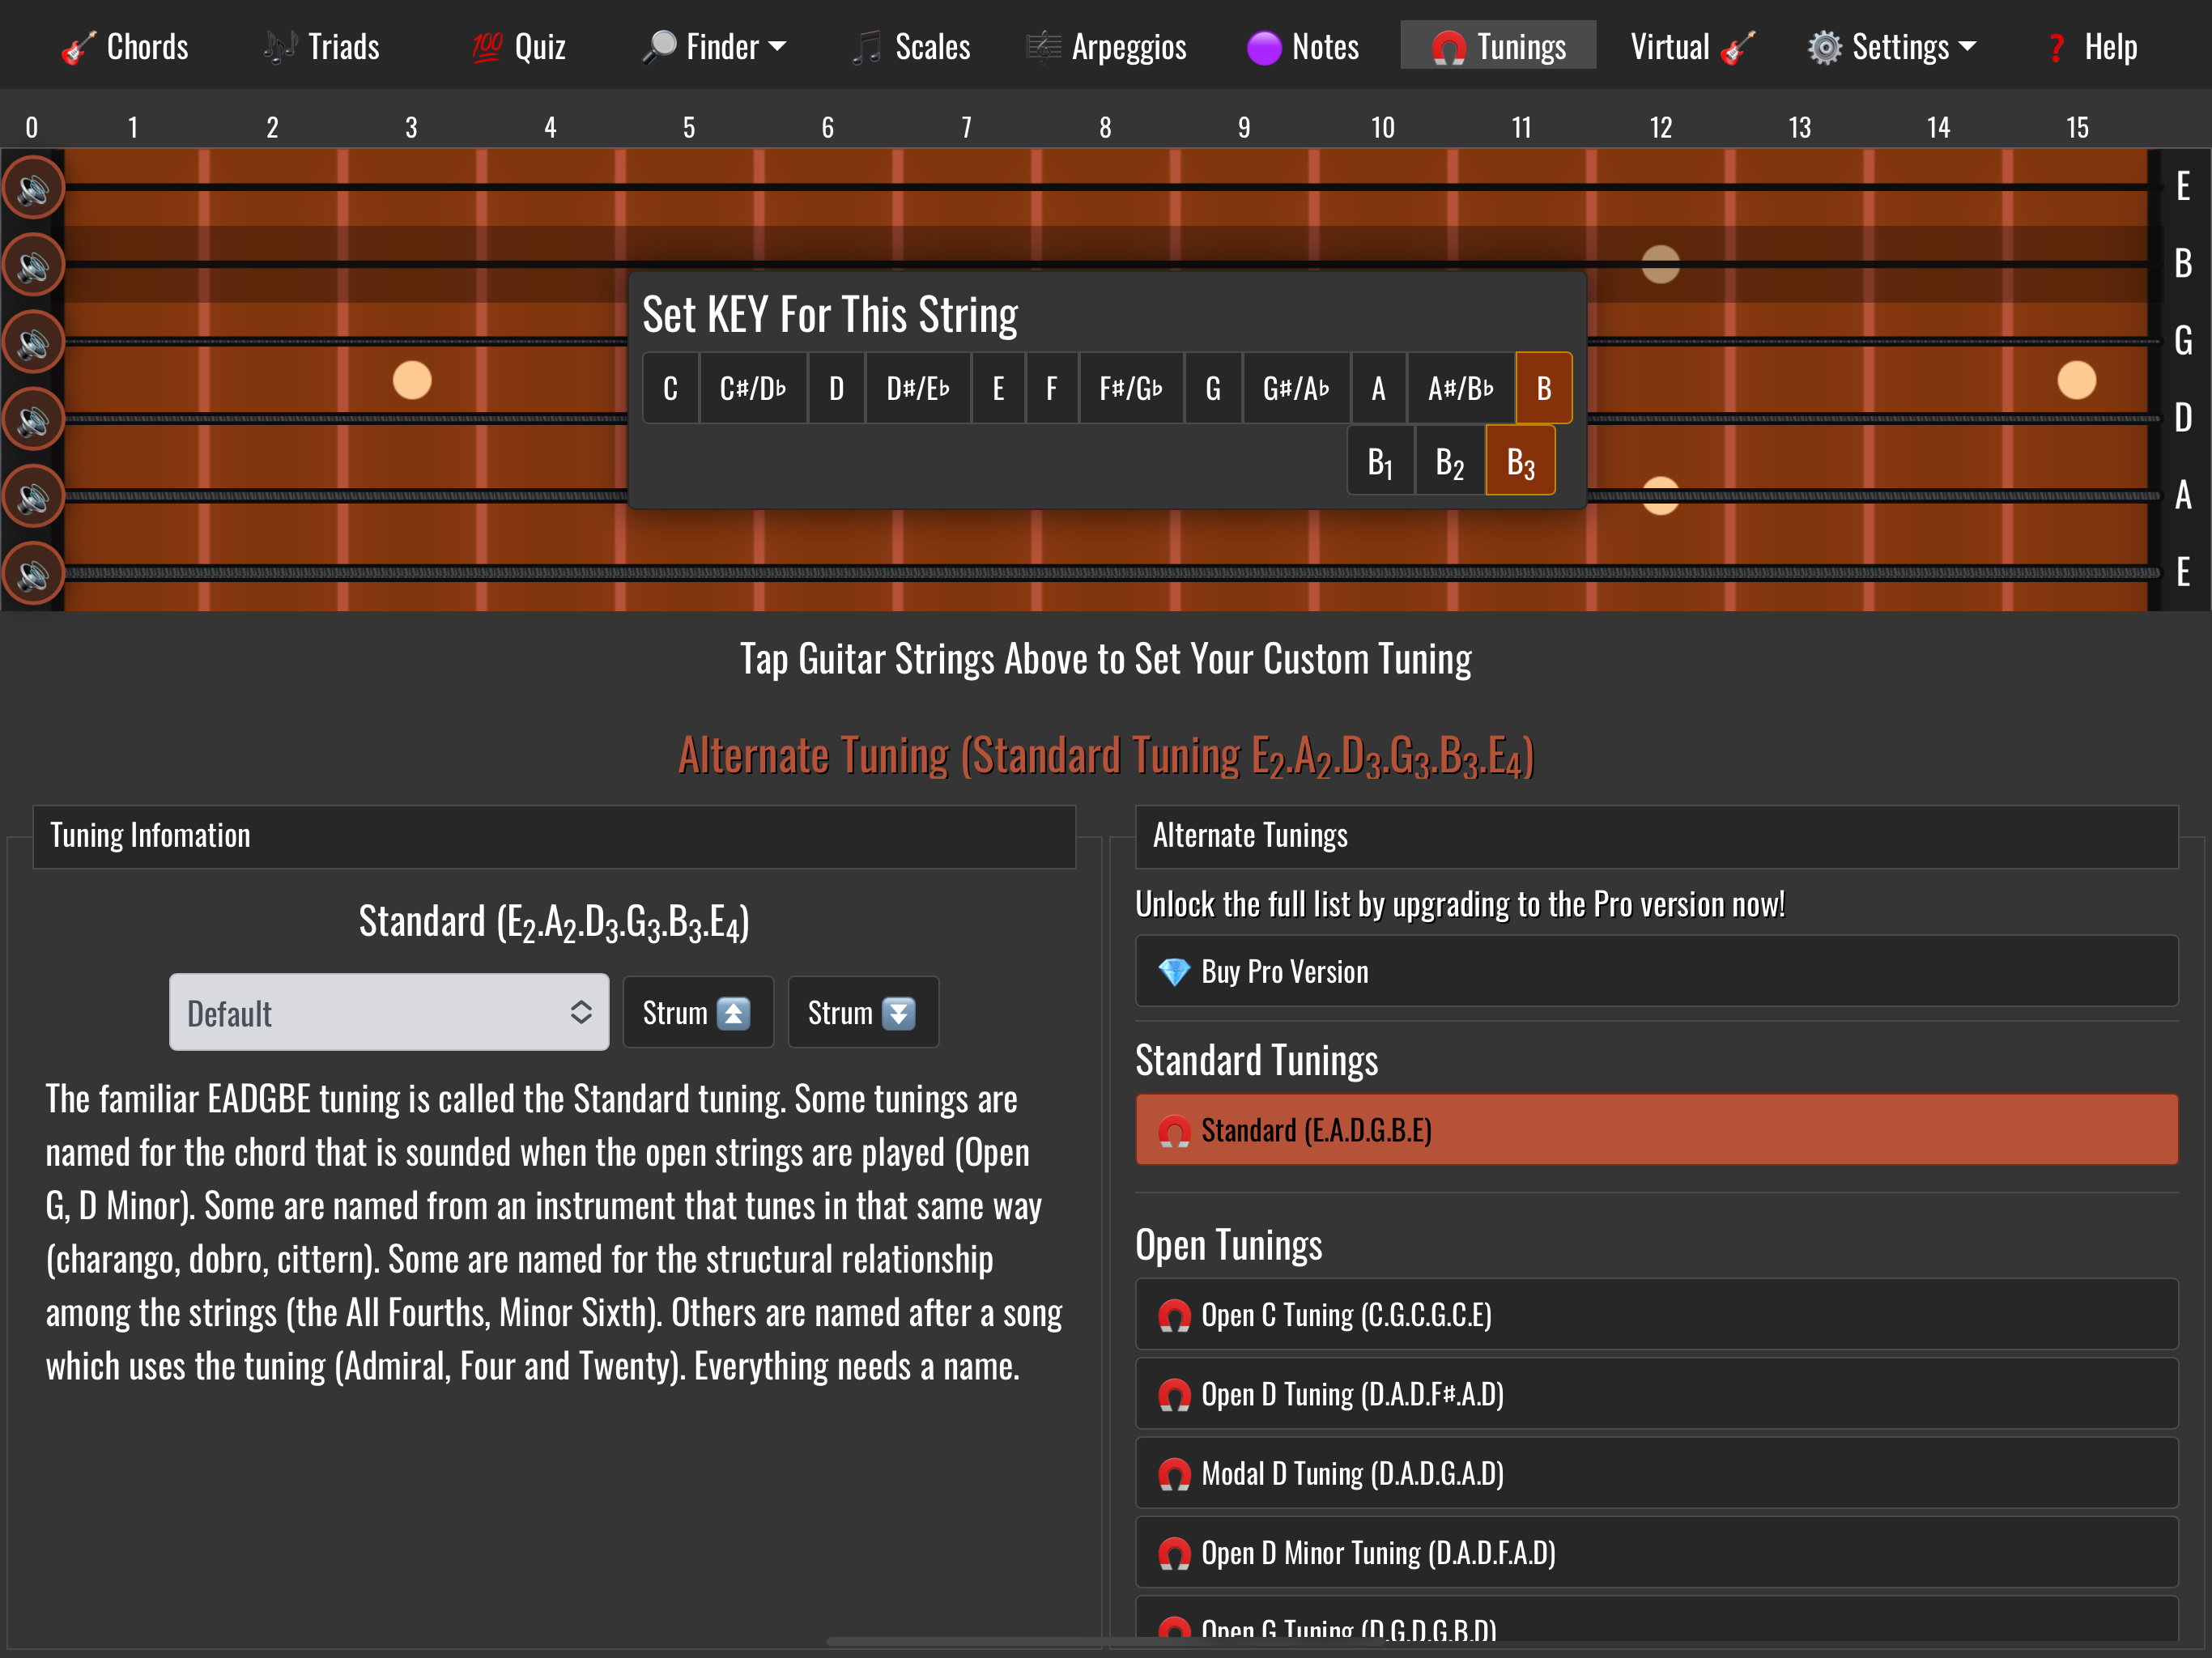Go to the Arpeggios page
Screen dimensions: 2212x1658
tap(1107, 46)
